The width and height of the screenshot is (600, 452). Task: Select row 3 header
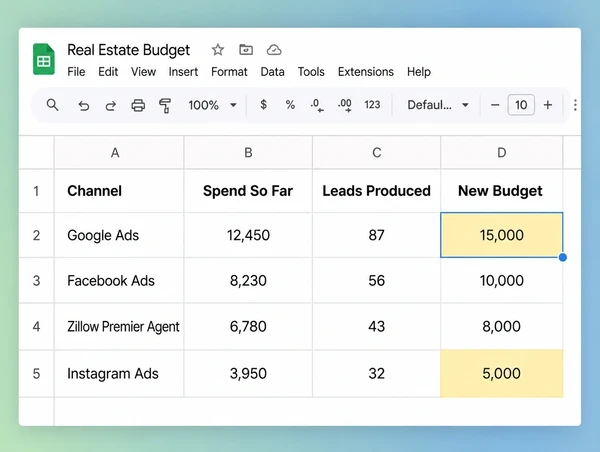point(36,281)
